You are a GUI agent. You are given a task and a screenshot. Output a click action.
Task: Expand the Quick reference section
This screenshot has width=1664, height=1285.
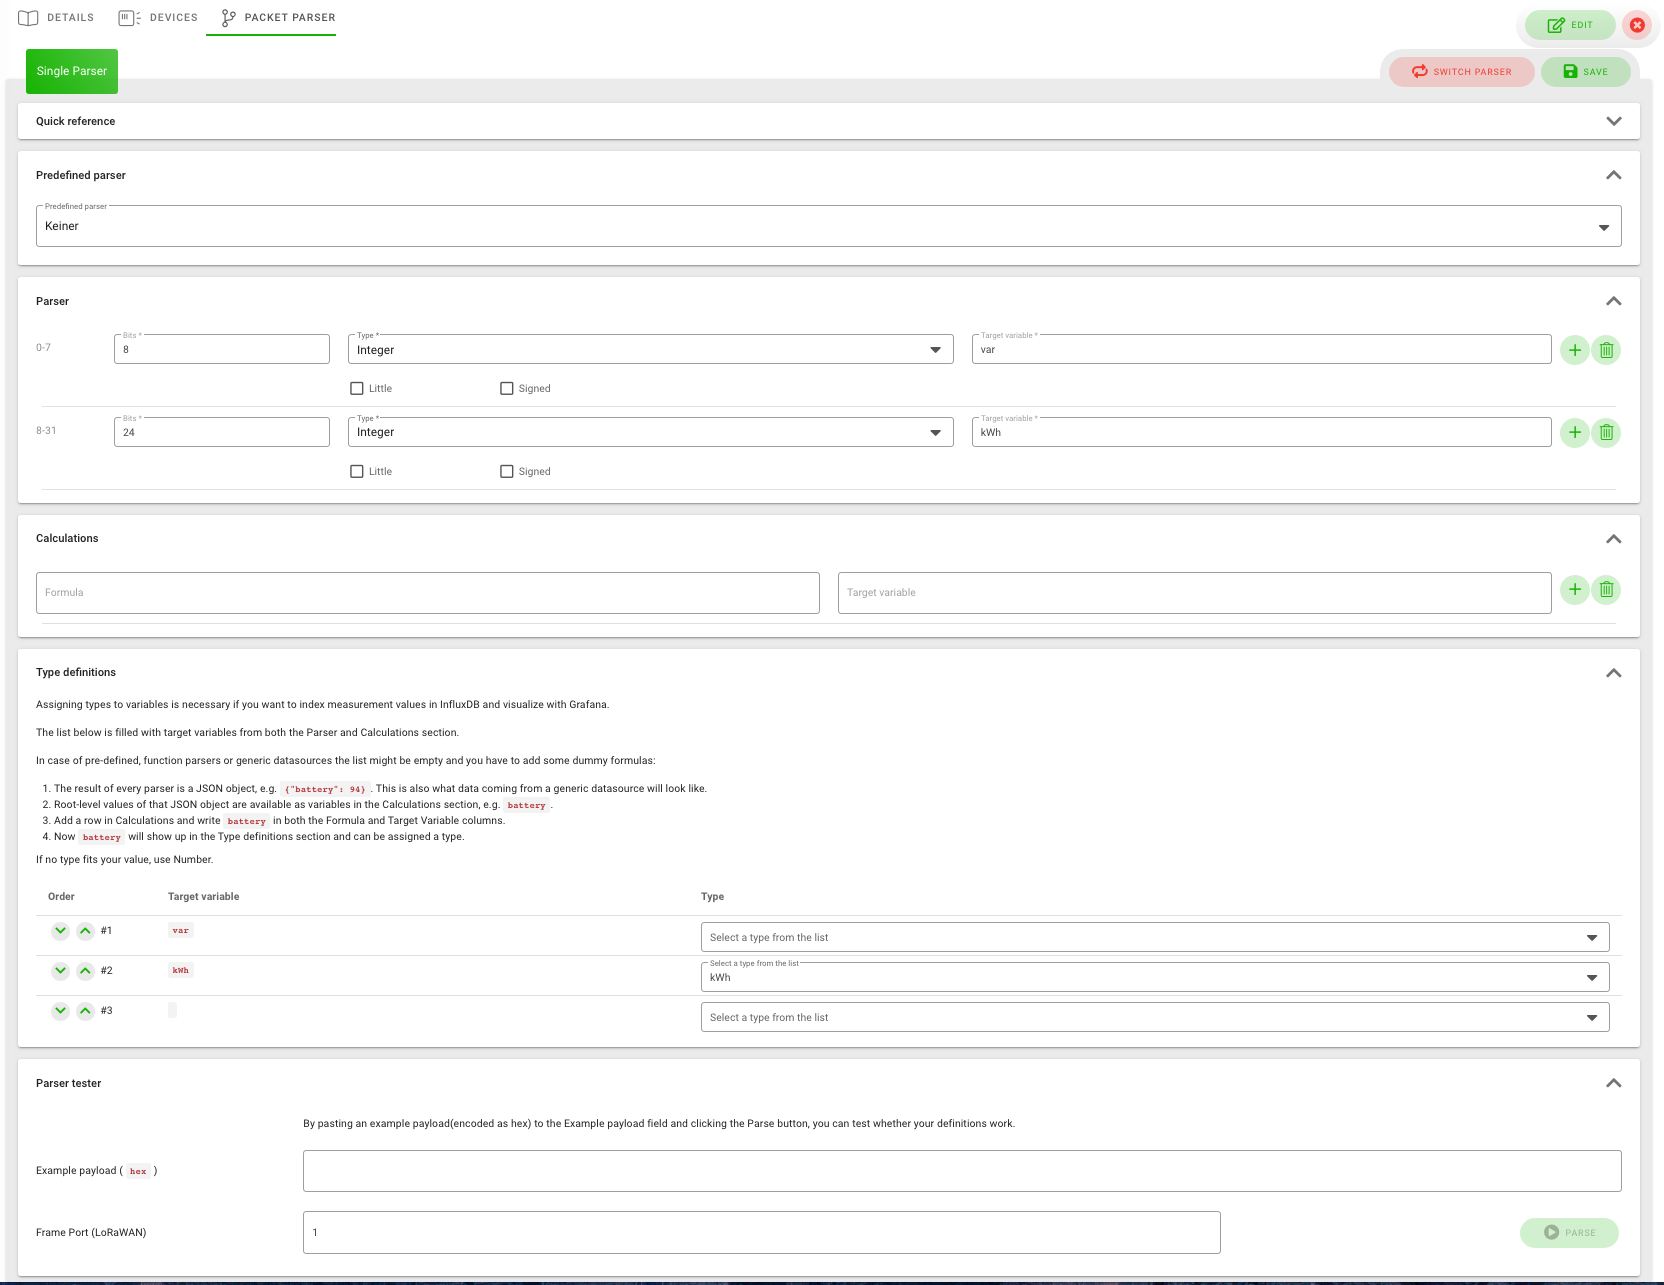tap(1613, 121)
